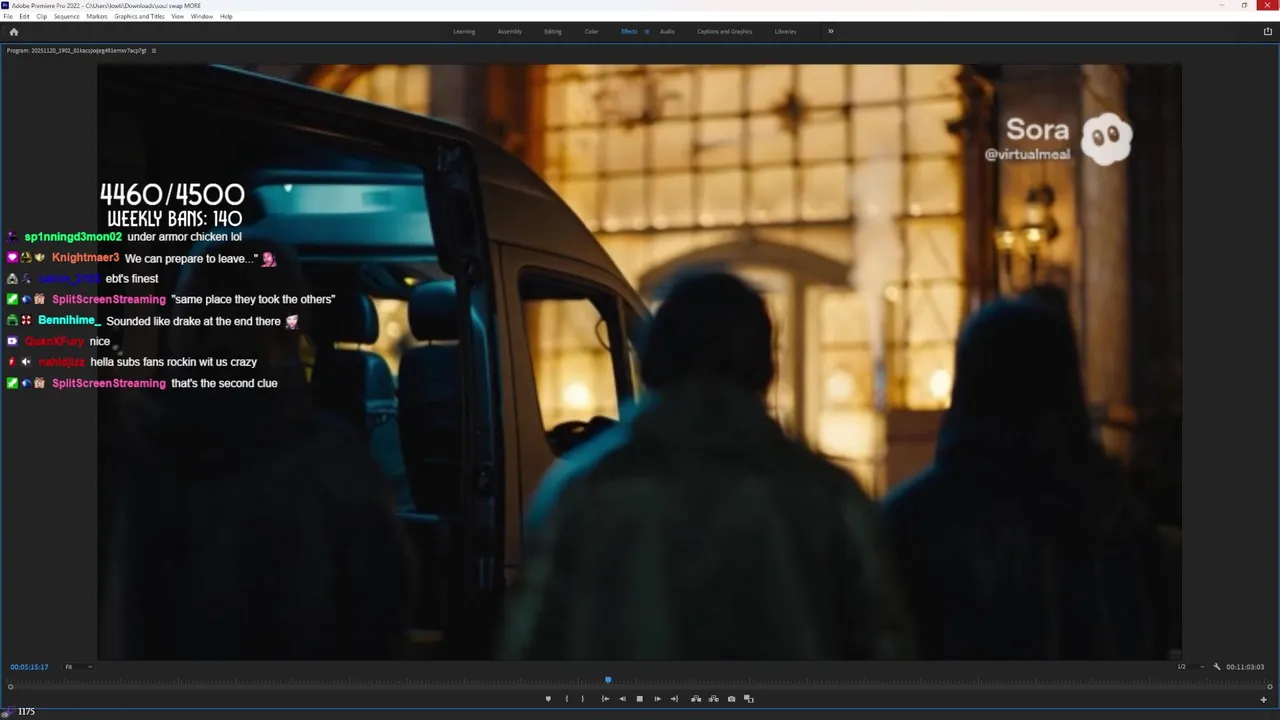Screen dimensions: 1280x720
Task: Click the duration timecode 00:11:03:03
Action: [1246, 667]
